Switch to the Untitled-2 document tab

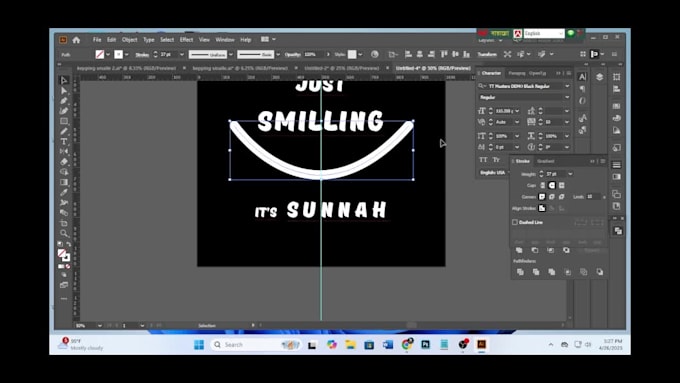tap(342, 68)
